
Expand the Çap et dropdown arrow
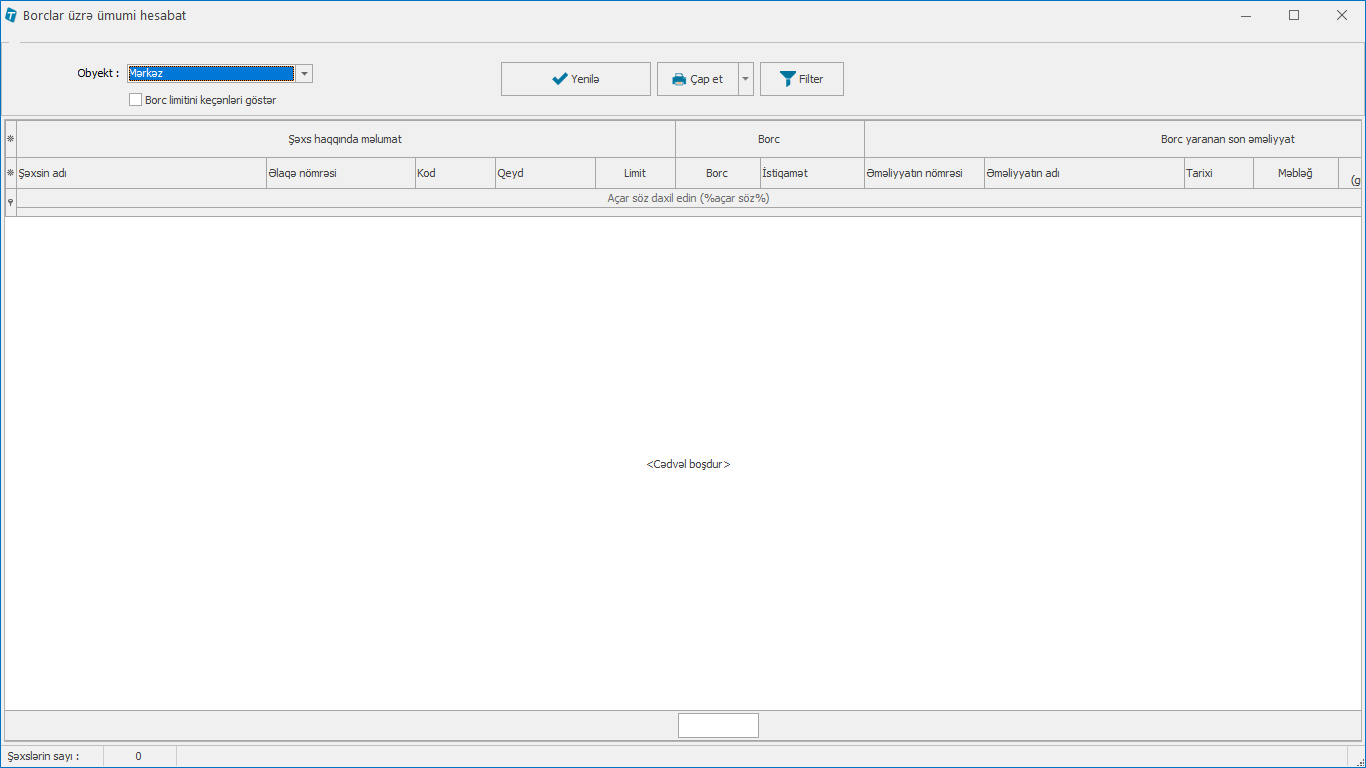point(746,79)
